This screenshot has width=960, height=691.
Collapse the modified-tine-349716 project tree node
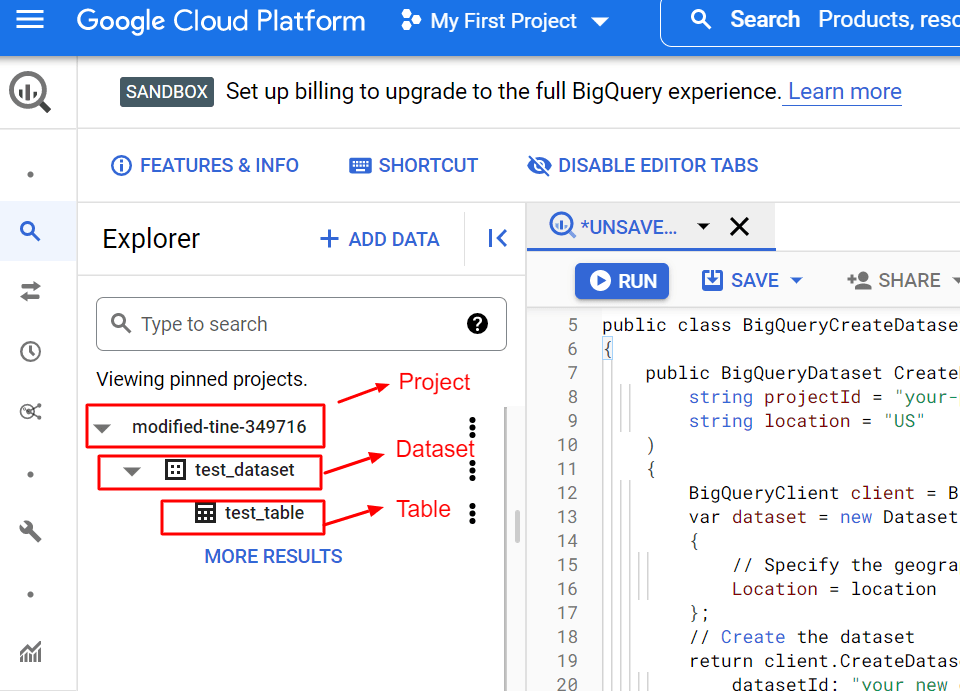coord(102,427)
